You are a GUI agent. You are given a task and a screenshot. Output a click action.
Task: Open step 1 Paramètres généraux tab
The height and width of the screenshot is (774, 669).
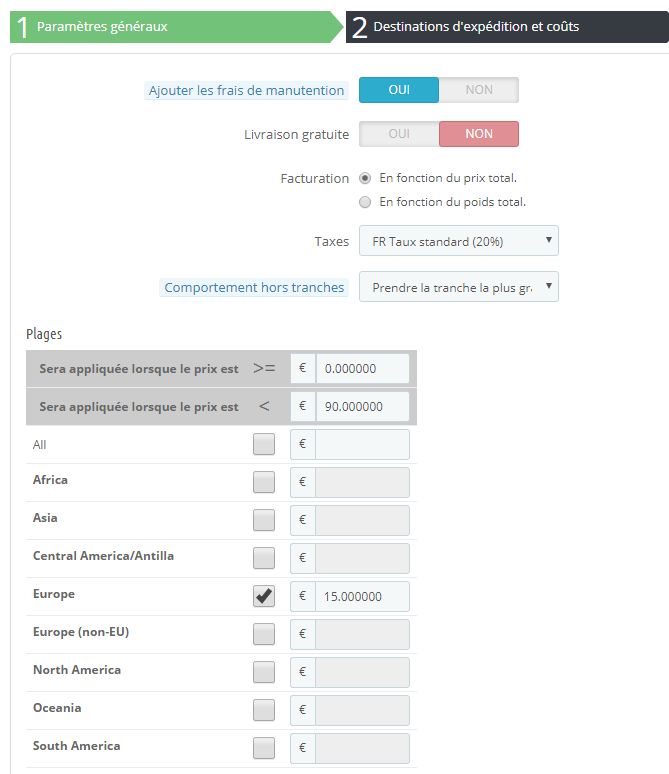coord(175,27)
